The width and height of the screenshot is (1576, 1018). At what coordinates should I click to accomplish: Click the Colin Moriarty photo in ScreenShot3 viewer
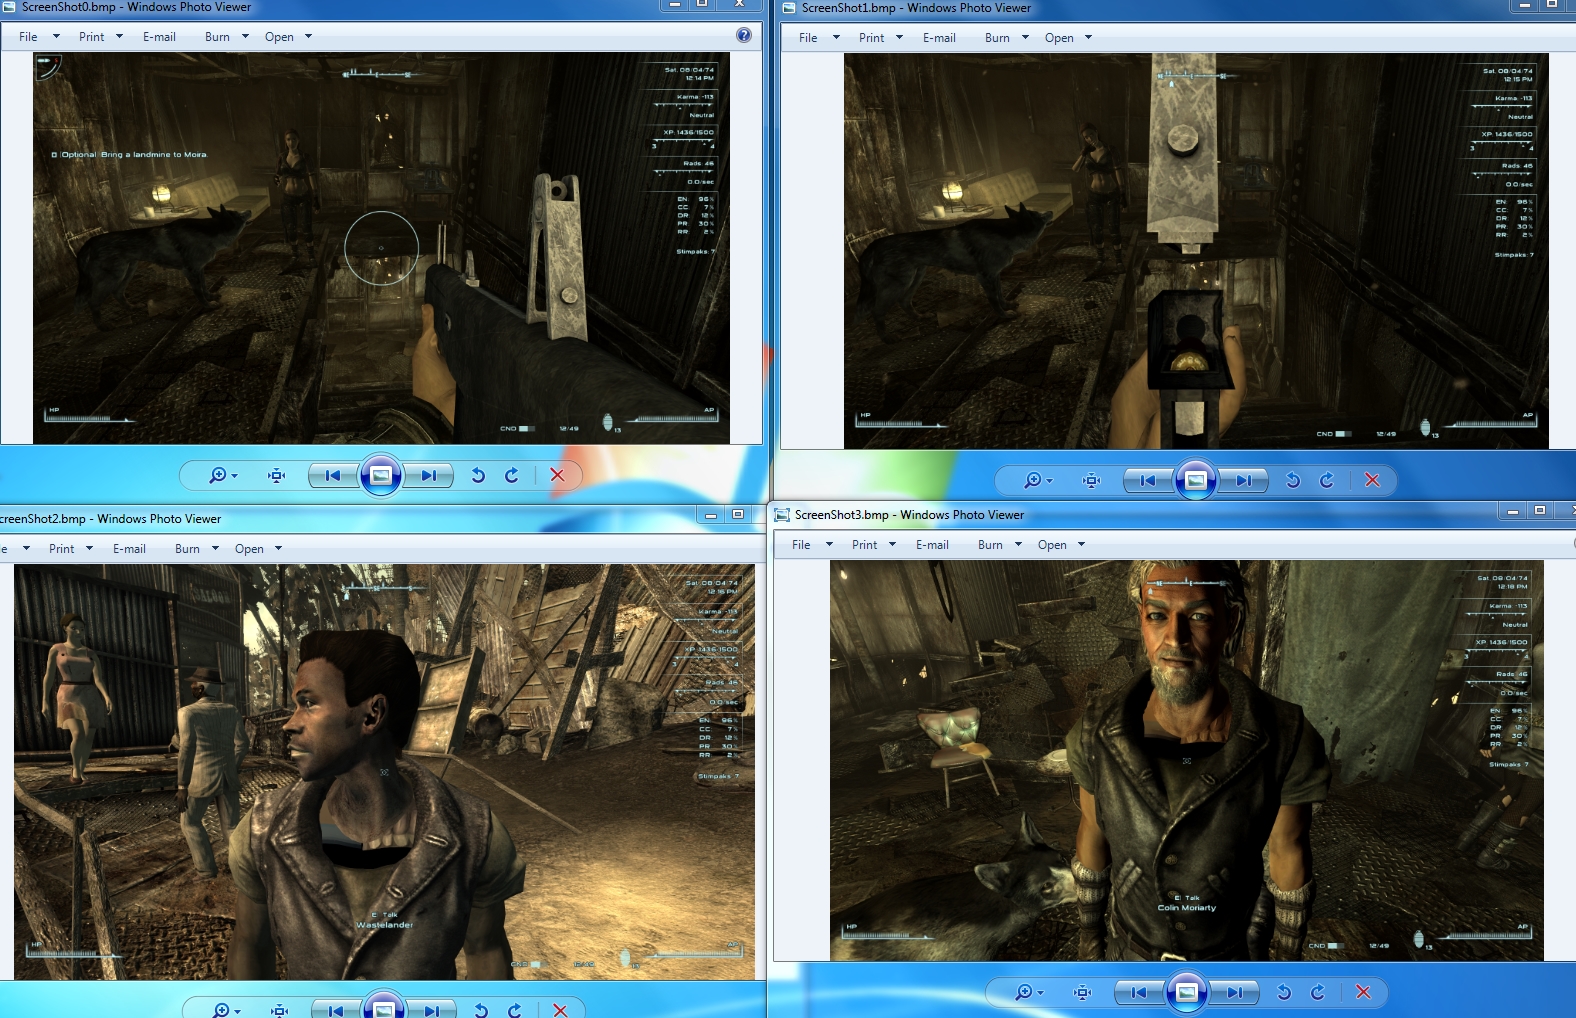click(x=1187, y=761)
